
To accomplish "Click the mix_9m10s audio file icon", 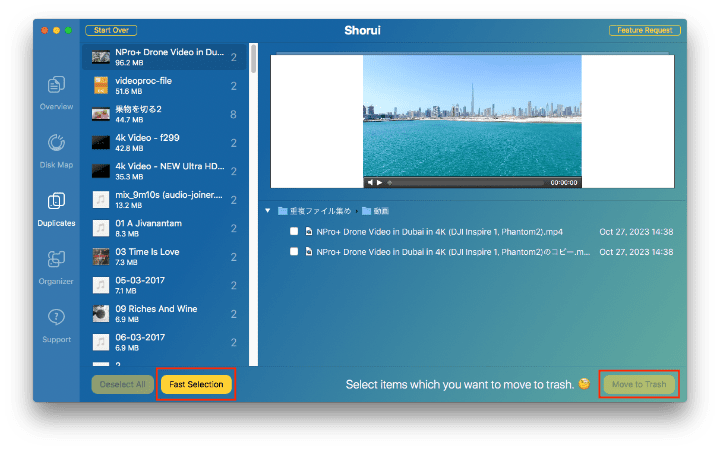I will 101,200.
